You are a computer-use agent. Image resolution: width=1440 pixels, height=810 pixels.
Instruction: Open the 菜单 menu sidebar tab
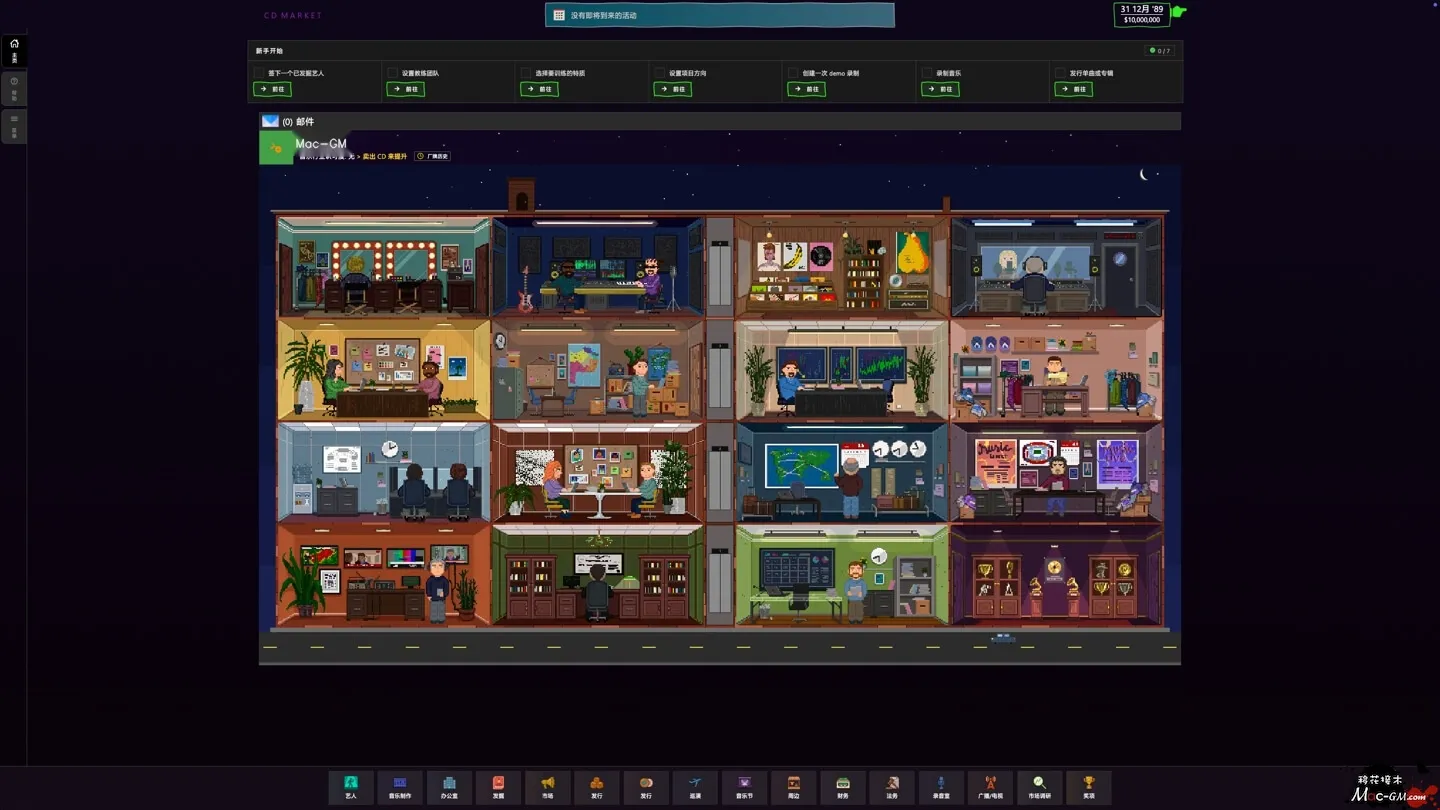14,125
